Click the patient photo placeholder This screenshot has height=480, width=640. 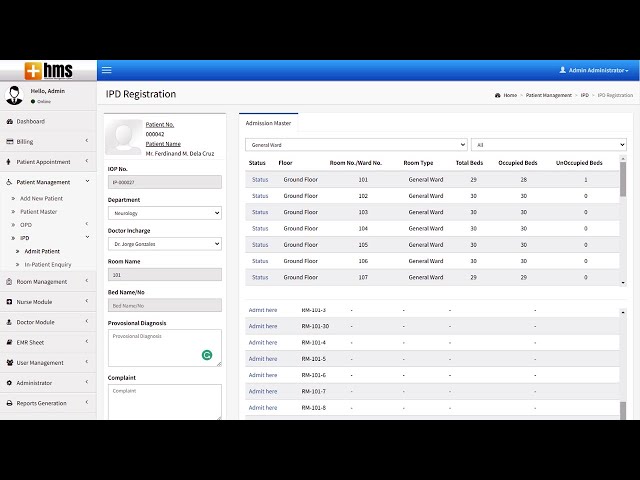point(124,137)
